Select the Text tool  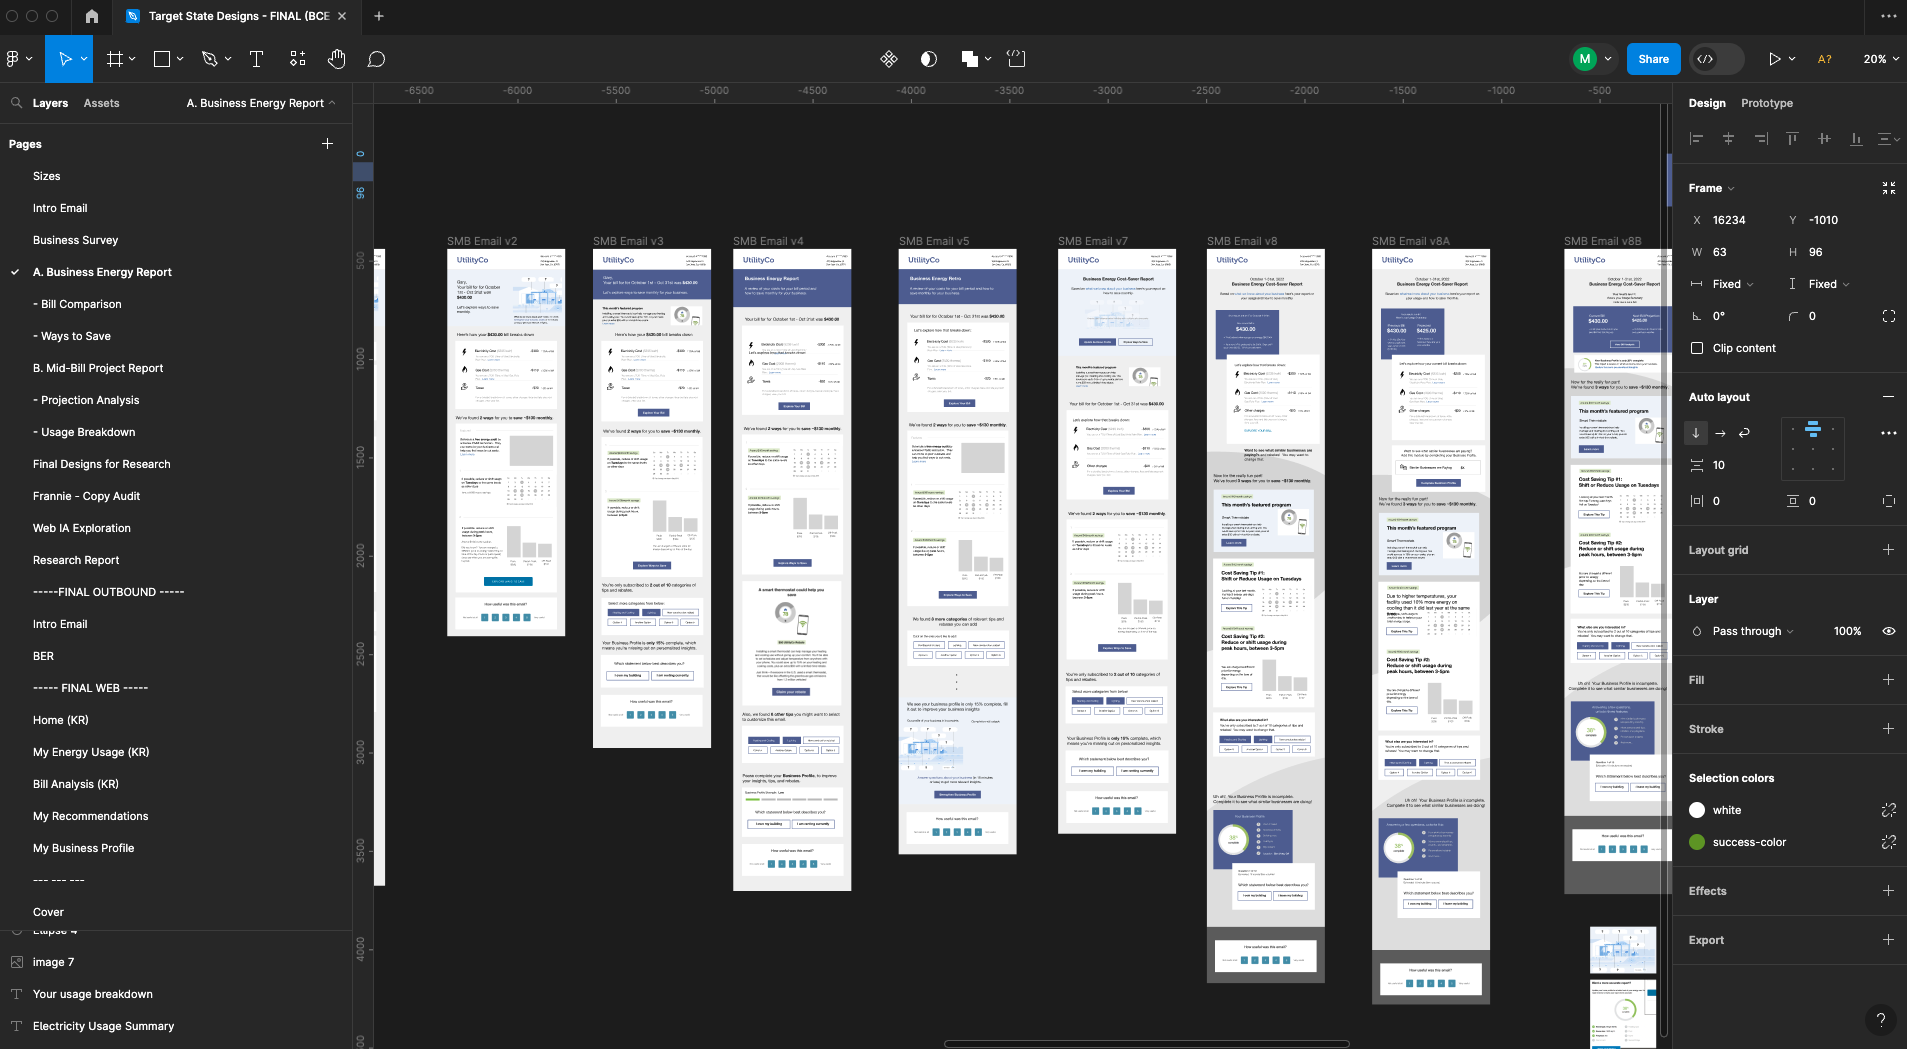pos(256,59)
